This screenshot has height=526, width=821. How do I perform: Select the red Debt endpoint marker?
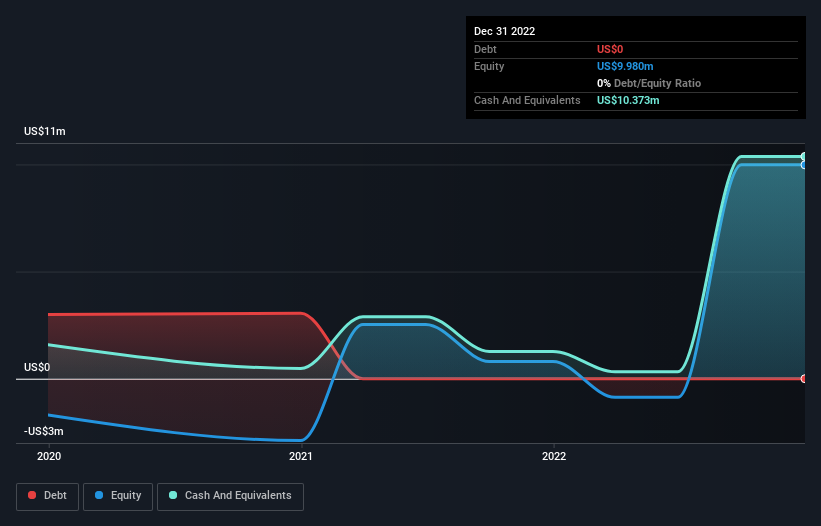(x=804, y=378)
